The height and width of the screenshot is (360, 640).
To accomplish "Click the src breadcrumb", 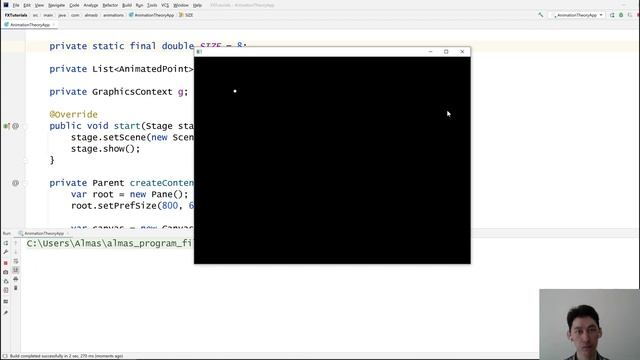I will click(35, 15).
